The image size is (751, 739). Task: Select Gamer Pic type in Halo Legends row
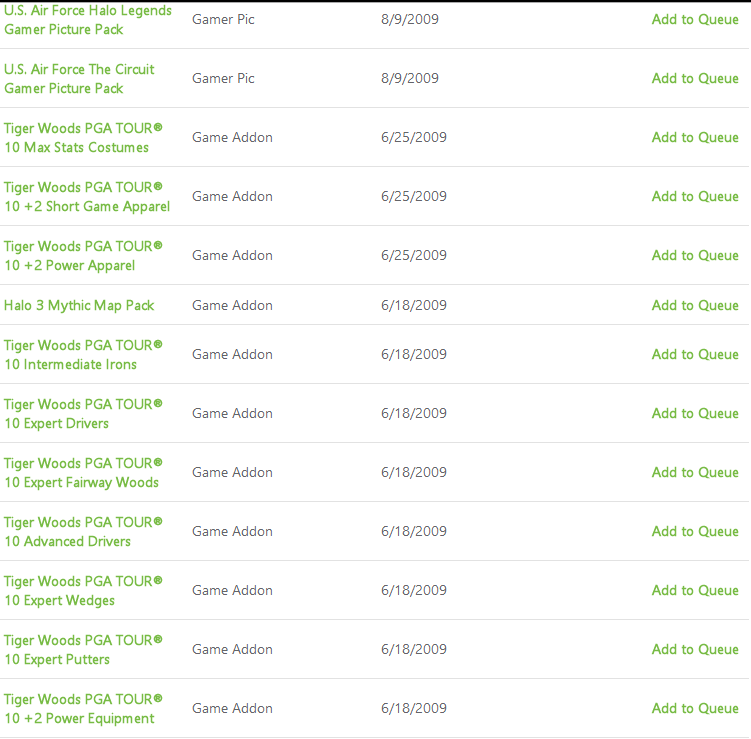tap(223, 19)
